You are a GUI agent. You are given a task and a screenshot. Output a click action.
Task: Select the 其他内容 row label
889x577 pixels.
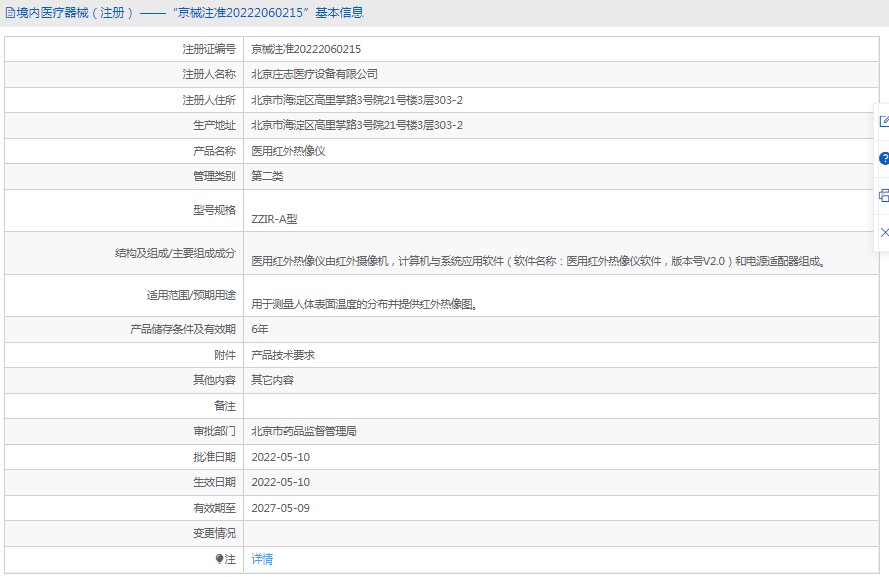click(x=214, y=380)
